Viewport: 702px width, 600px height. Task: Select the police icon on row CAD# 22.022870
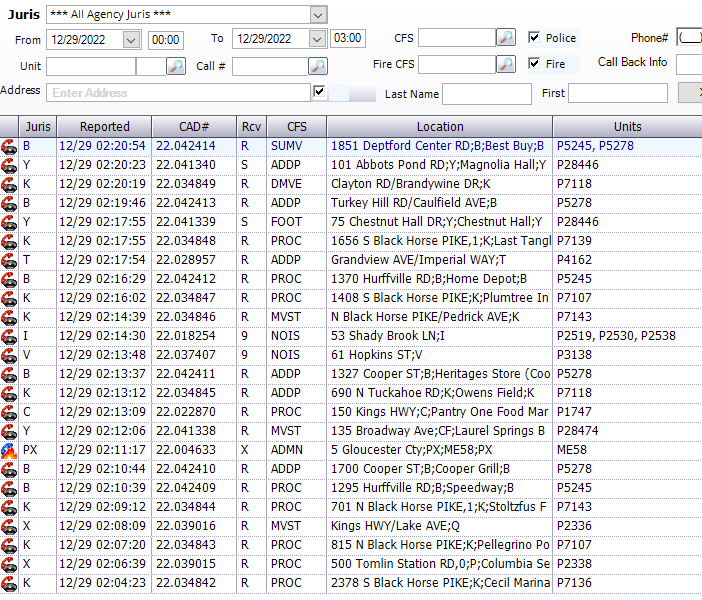pos(9,412)
